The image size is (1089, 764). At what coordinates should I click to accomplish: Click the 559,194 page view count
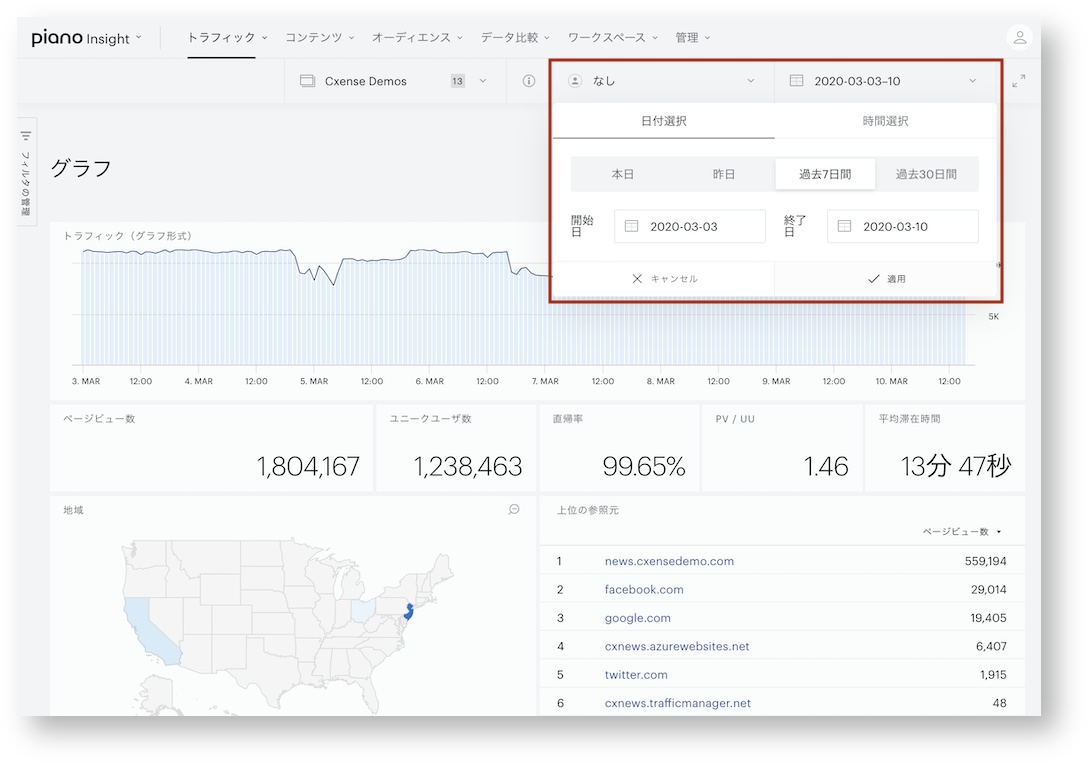(986, 561)
